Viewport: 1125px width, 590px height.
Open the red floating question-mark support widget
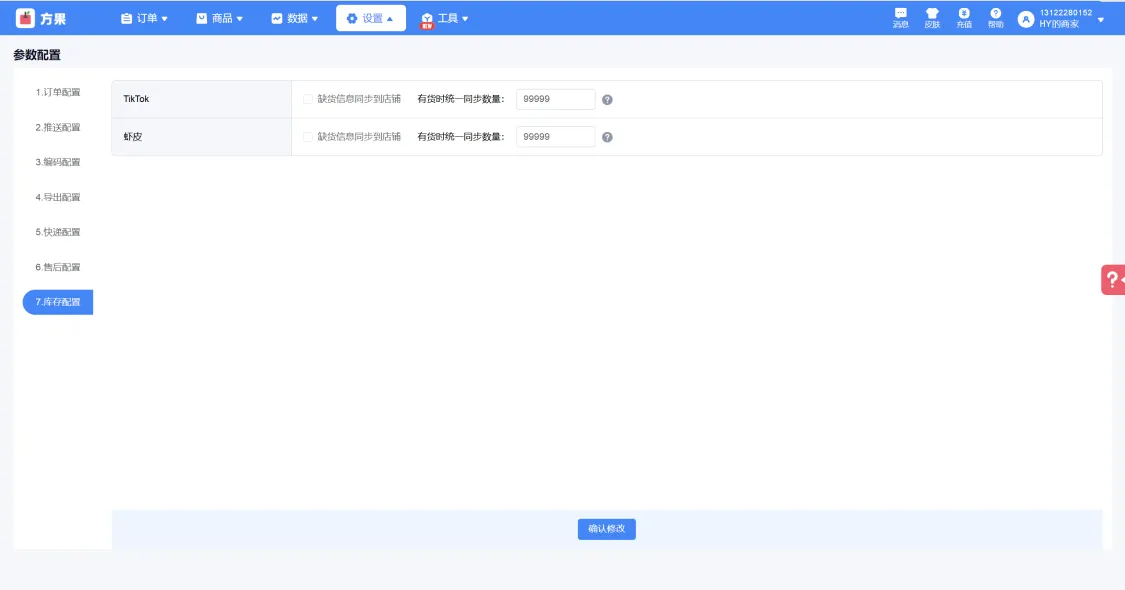1114,279
